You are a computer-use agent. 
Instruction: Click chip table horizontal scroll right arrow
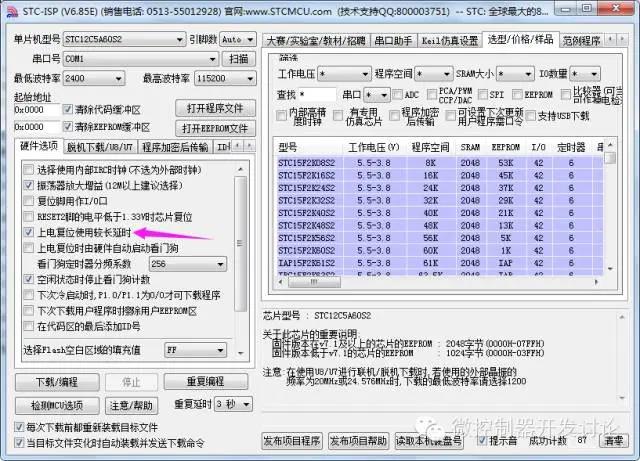coord(596,282)
